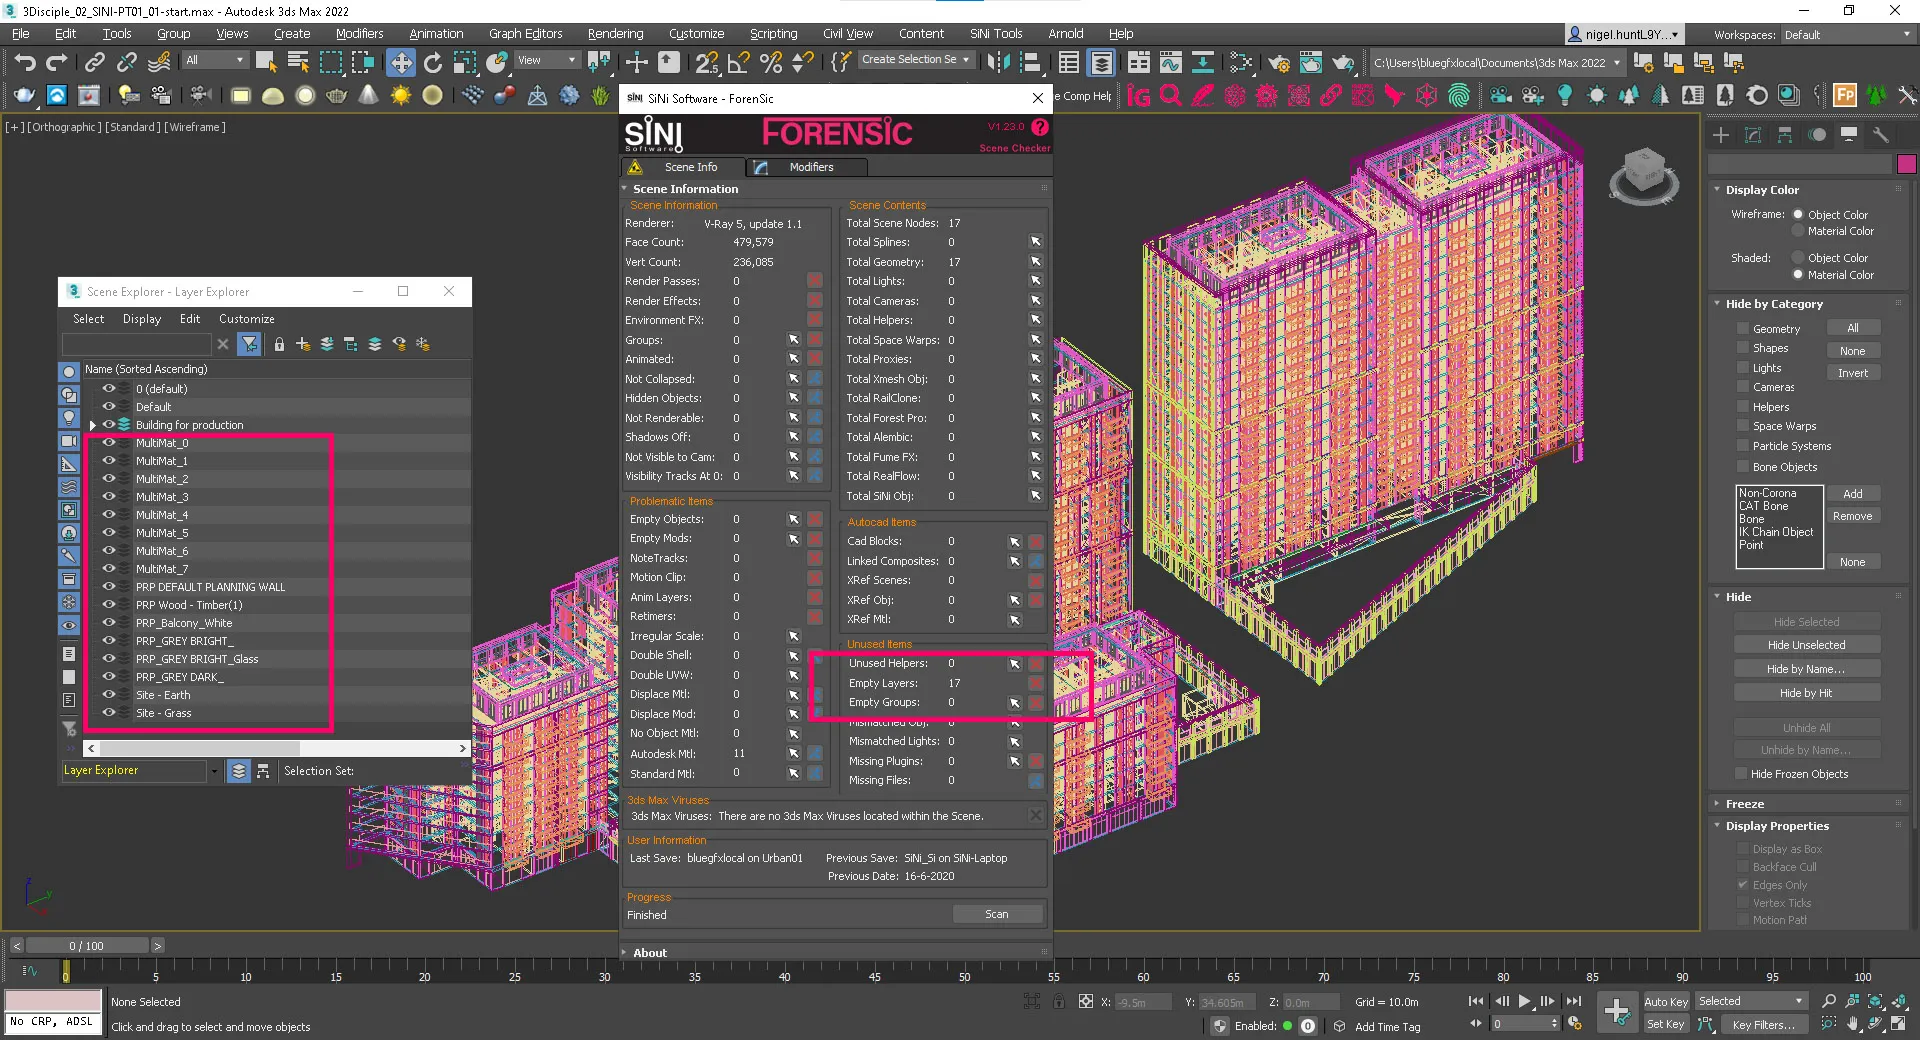Select Shaded Material Color radio button
1920x1040 pixels.
click(1798, 274)
